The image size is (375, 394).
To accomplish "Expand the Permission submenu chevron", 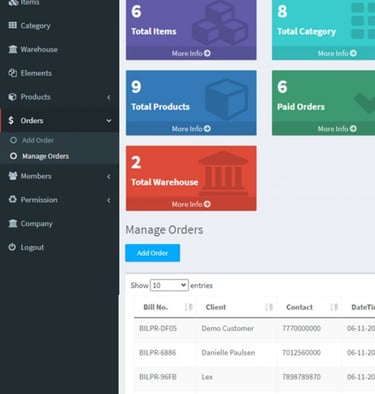I will pyautogui.click(x=109, y=200).
